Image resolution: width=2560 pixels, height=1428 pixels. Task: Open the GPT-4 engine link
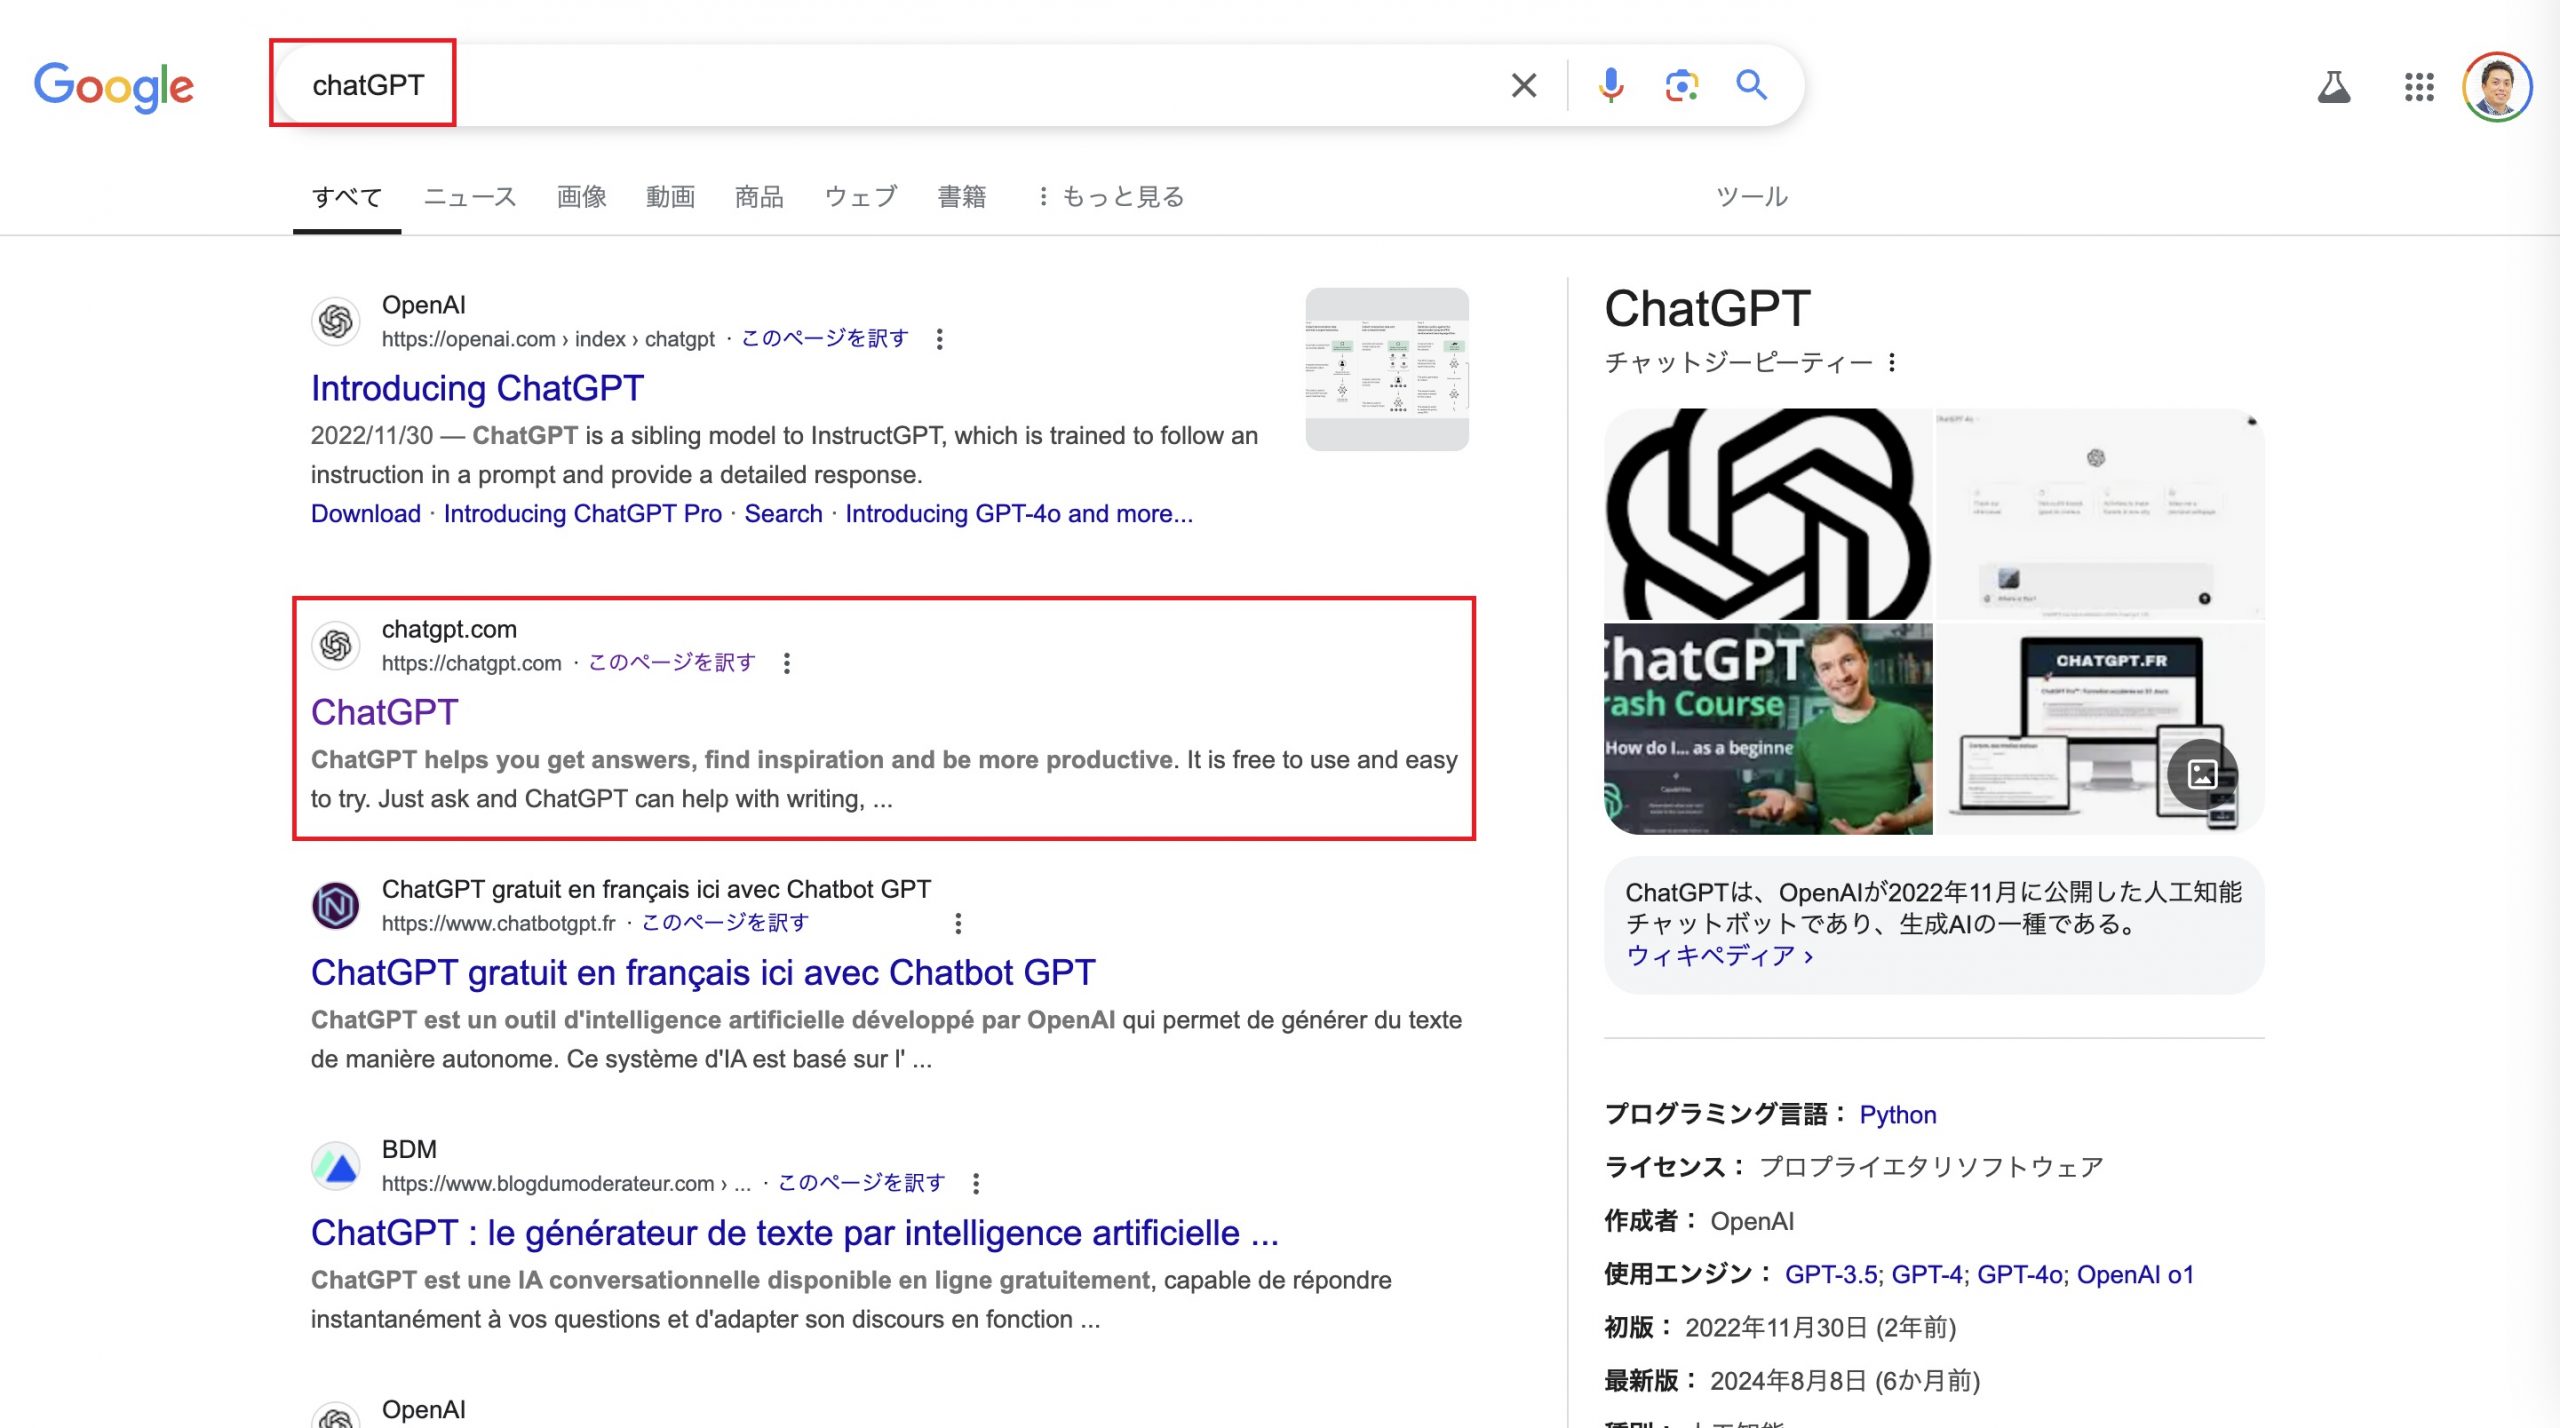(1927, 1274)
